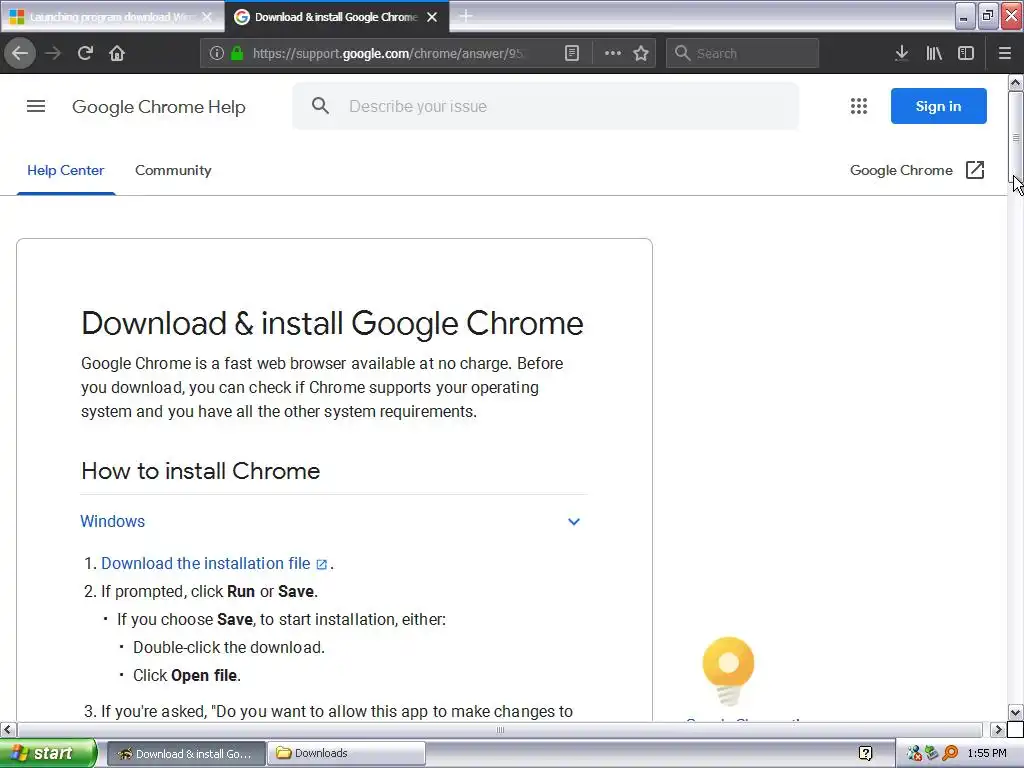Open Download the installation file link
This screenshot has height=768, width=1024.
[206, 563]
